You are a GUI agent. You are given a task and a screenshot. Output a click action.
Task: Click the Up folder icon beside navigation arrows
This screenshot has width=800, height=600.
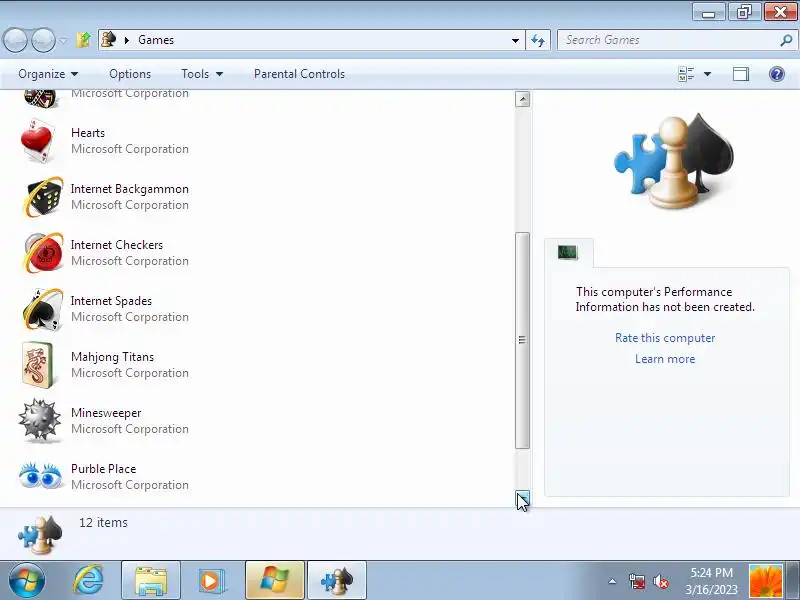coord(84,40)
